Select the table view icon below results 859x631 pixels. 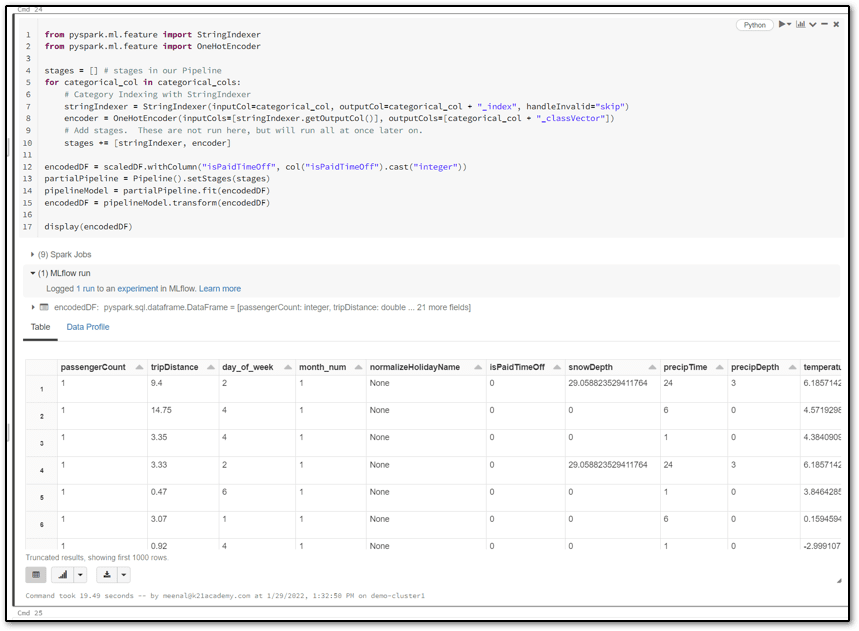click(x=36, y=574)
